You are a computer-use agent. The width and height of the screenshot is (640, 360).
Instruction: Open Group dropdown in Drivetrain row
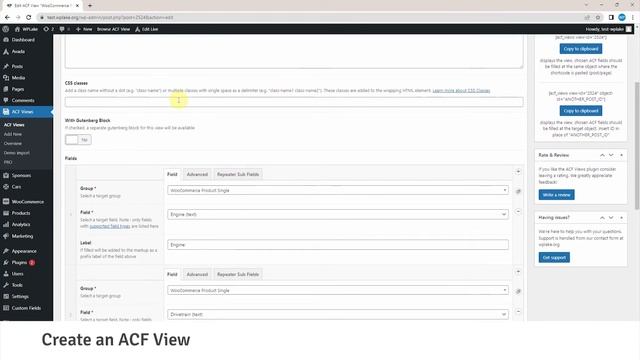(x=338, y=290)
